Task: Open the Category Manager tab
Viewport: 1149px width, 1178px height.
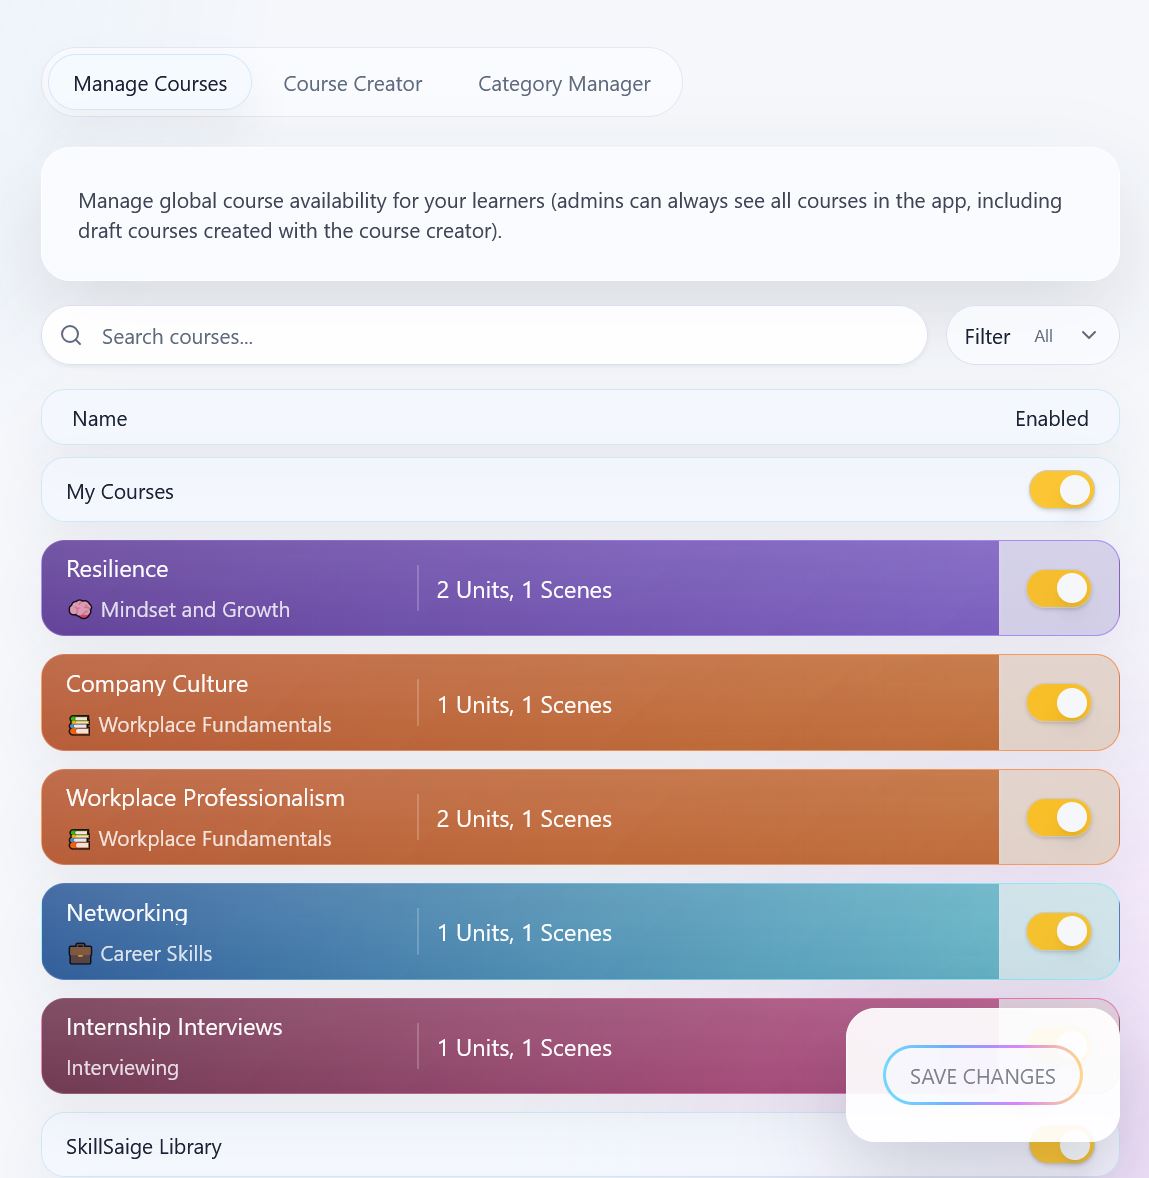Action: [x=564, y=83]
